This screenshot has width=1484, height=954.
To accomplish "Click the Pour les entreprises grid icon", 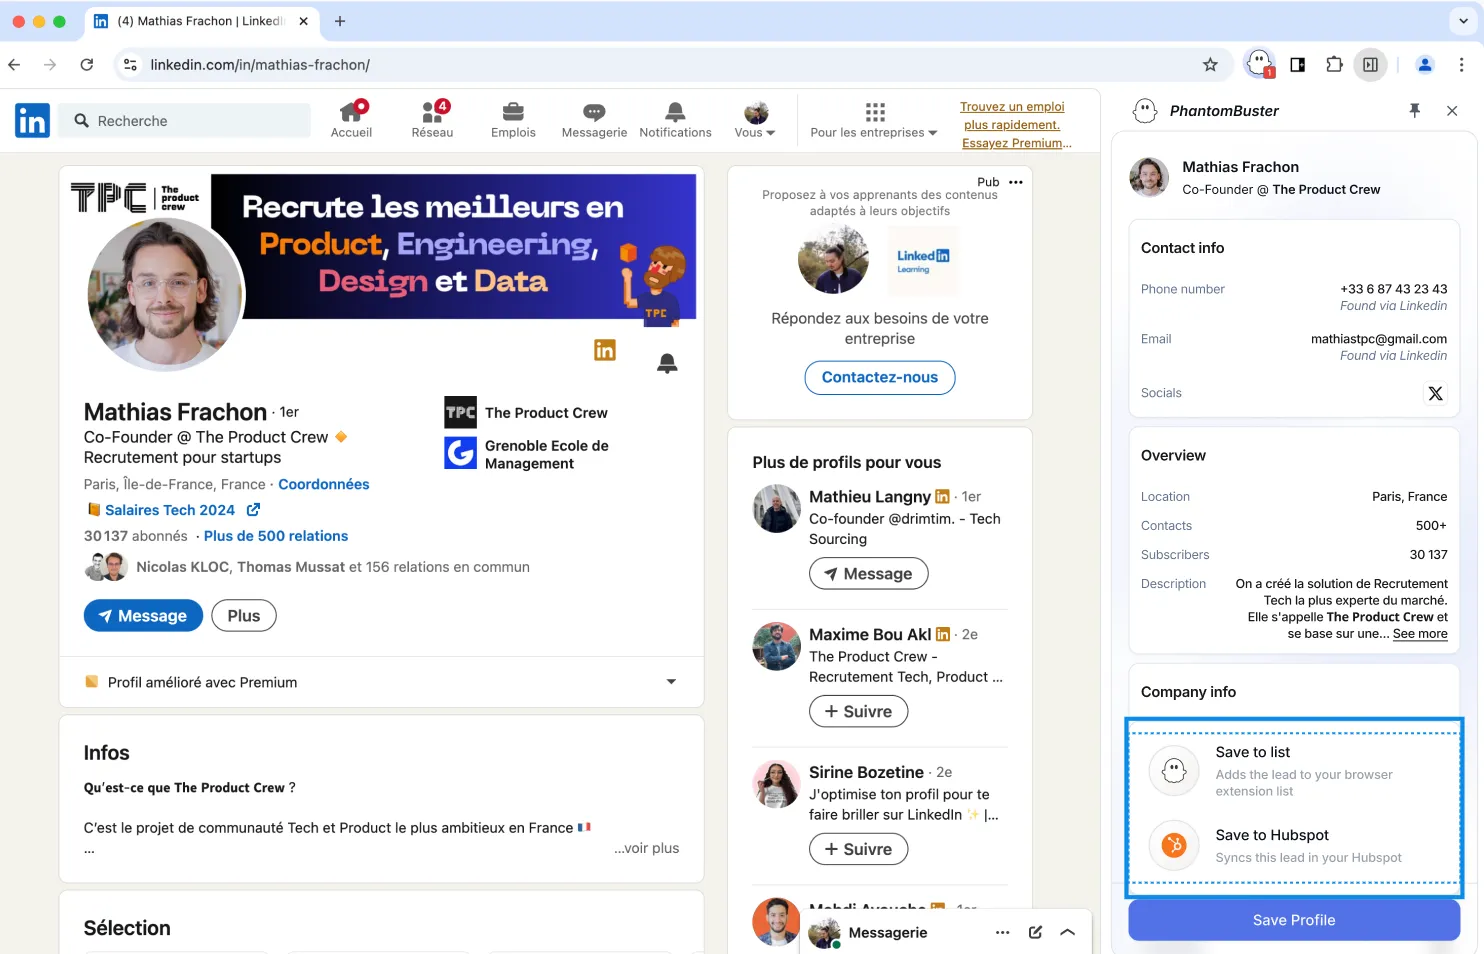I will coord(874,112).
